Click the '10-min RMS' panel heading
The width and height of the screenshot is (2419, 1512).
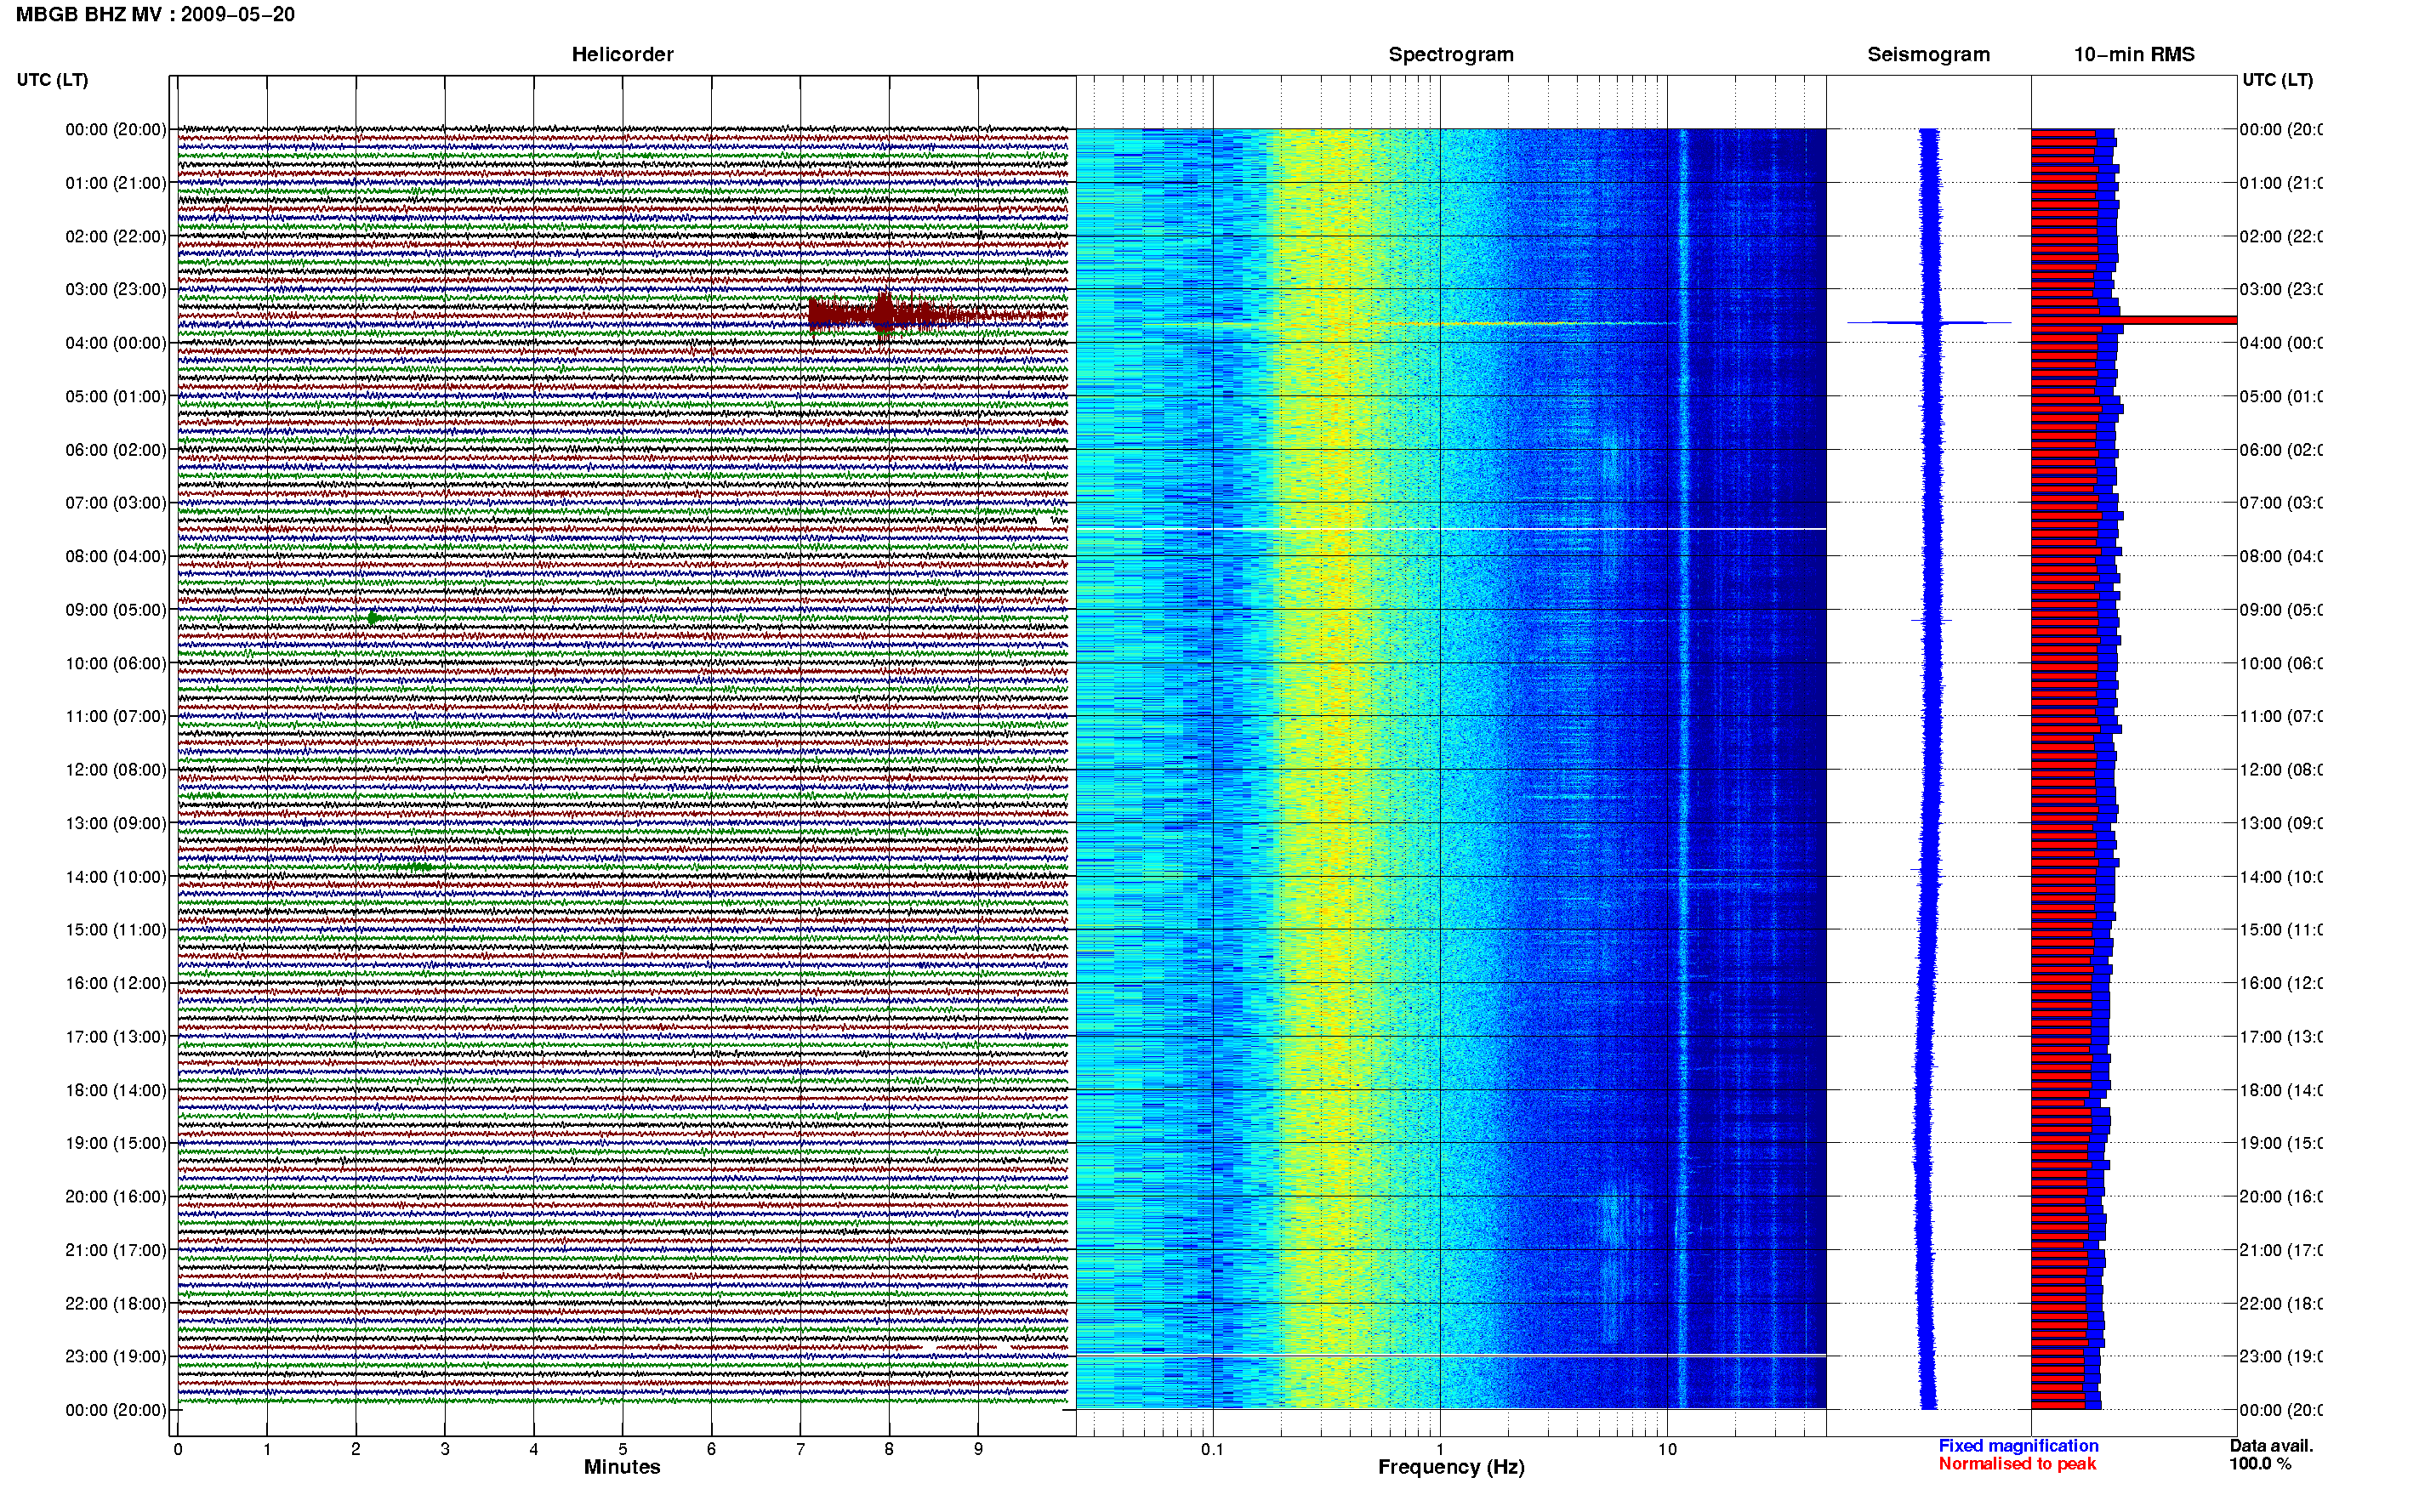coord(2134,54)
